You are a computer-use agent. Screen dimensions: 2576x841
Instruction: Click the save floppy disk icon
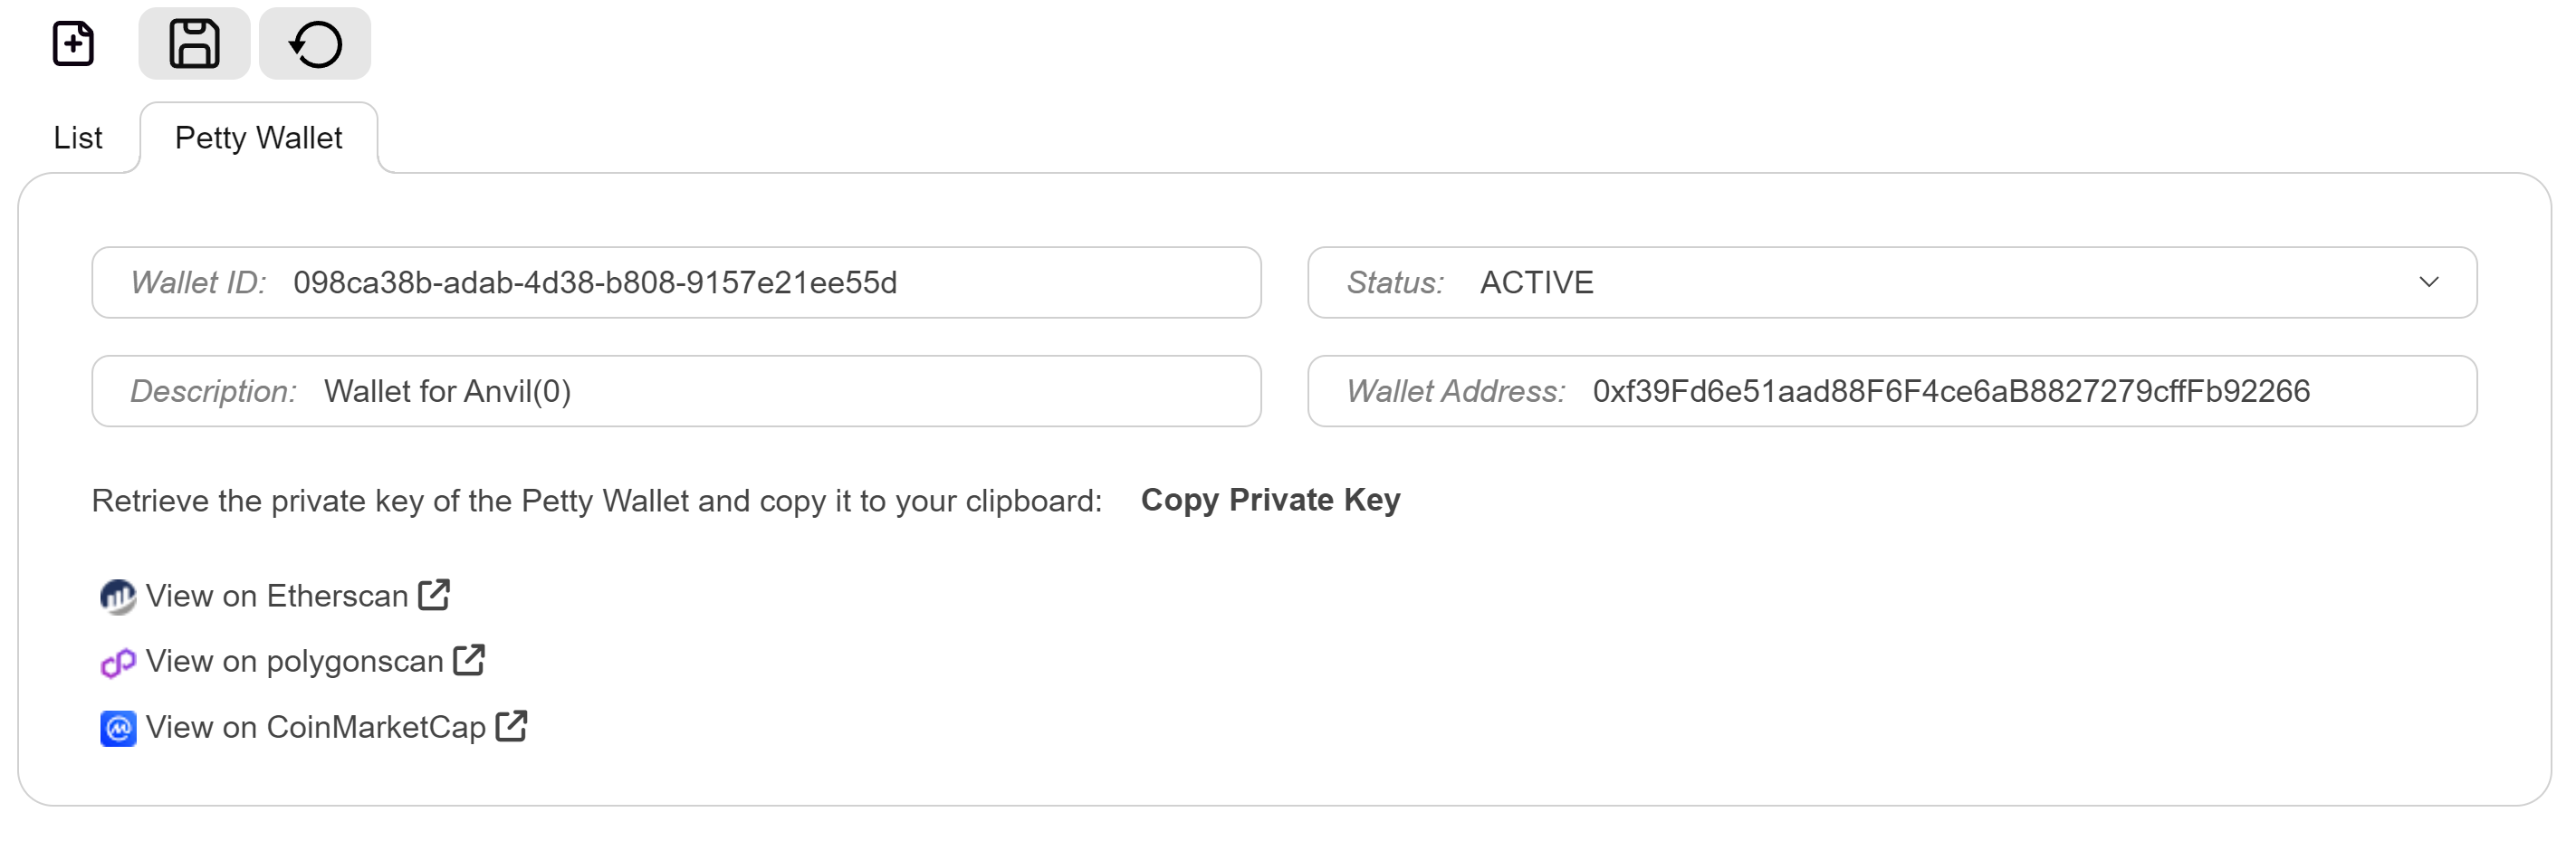tap(194, 44)
